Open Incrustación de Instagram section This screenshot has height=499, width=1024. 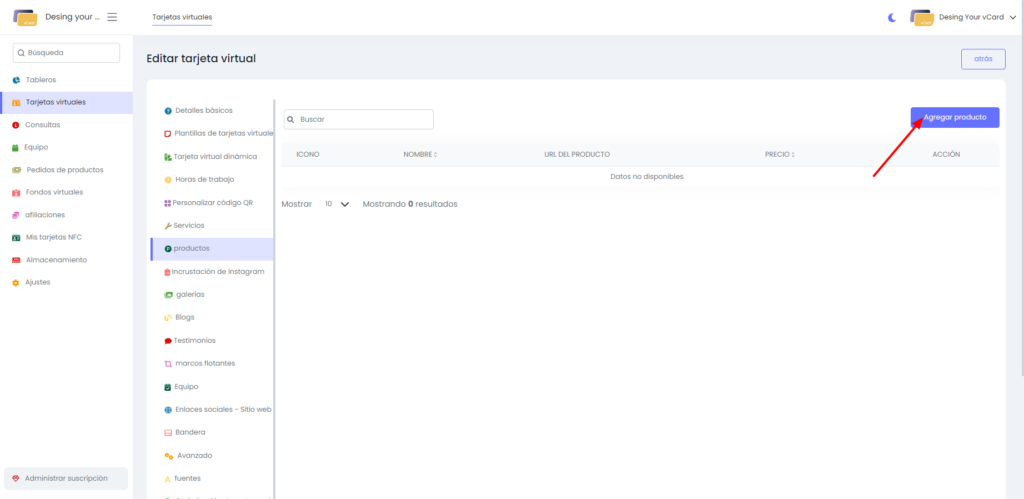click(x=217, y=271)
